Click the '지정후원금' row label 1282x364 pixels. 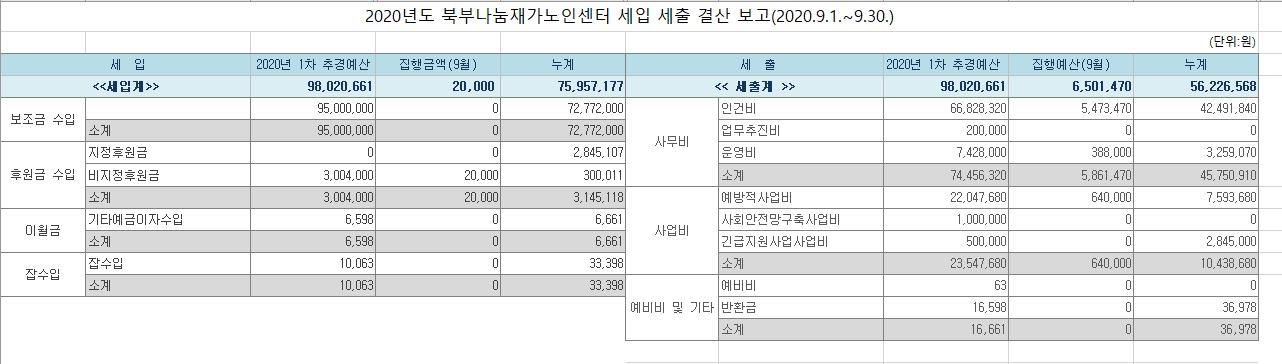[x=168, y=152]
